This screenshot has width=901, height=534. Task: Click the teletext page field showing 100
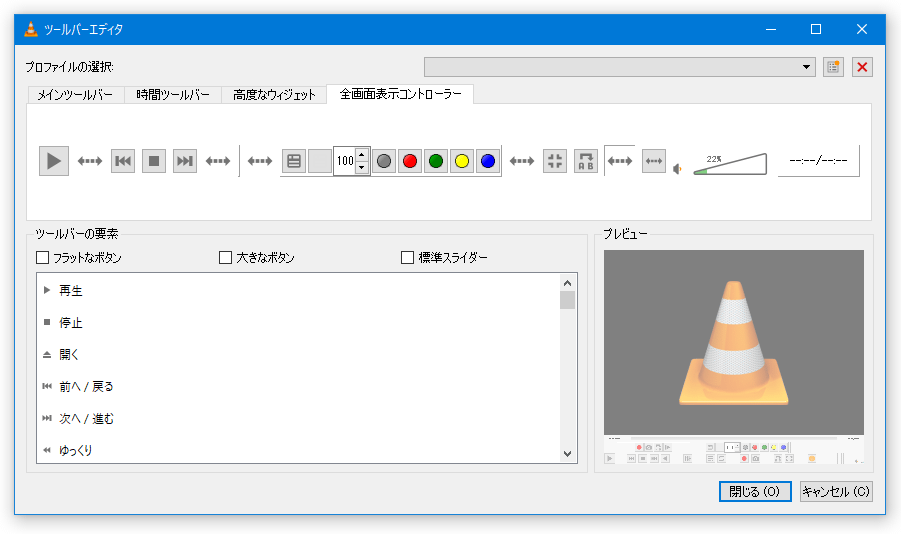pos(345,161)
